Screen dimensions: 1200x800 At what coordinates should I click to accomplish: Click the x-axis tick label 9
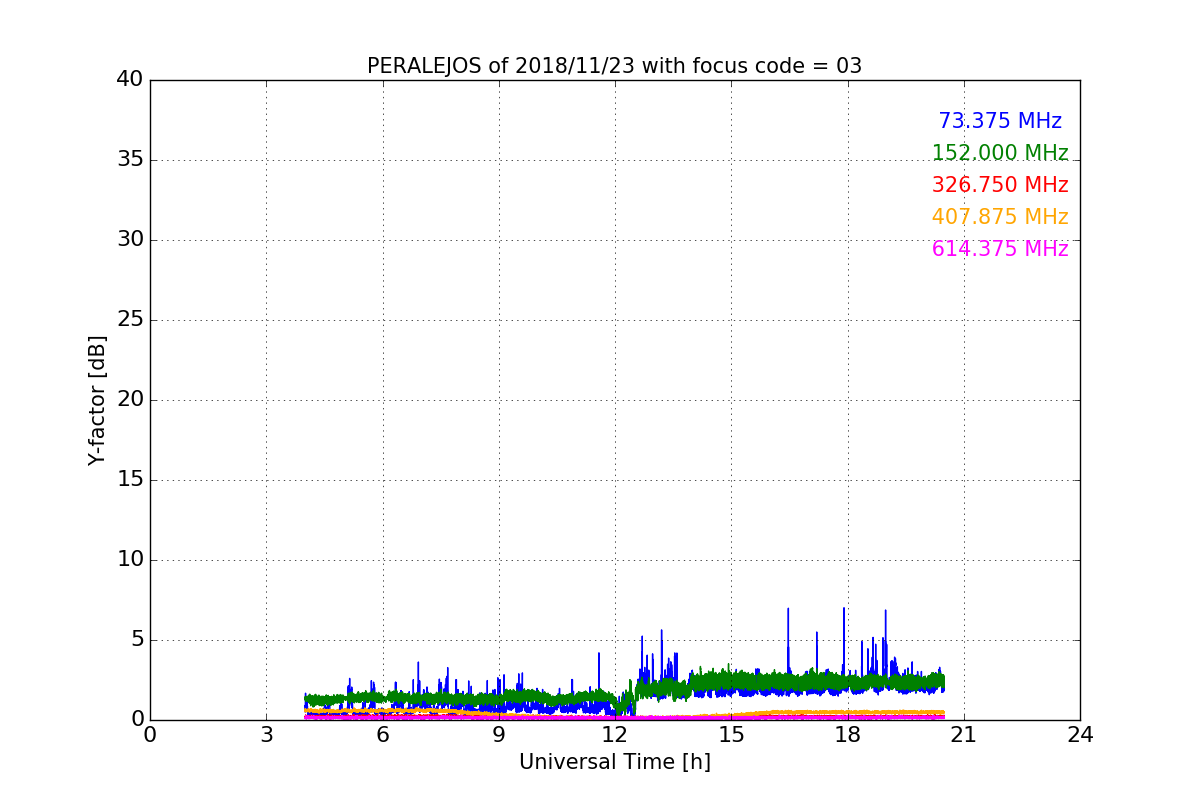(x=499, y=735)
